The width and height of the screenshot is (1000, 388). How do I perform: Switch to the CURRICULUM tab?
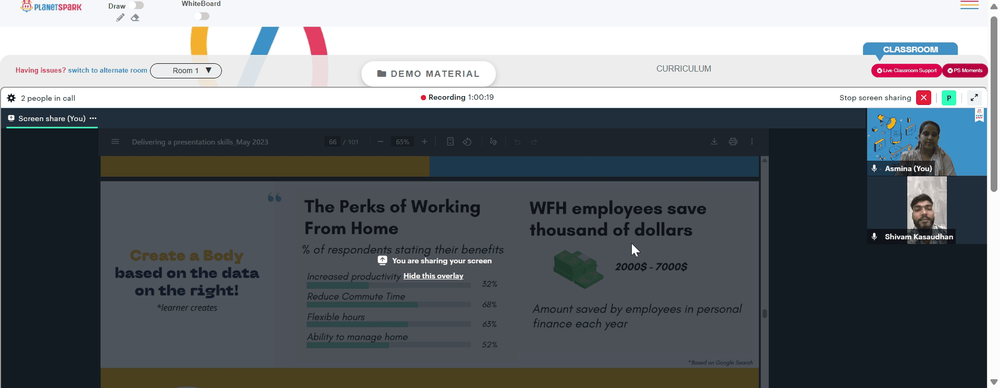(x=684, y=69)
